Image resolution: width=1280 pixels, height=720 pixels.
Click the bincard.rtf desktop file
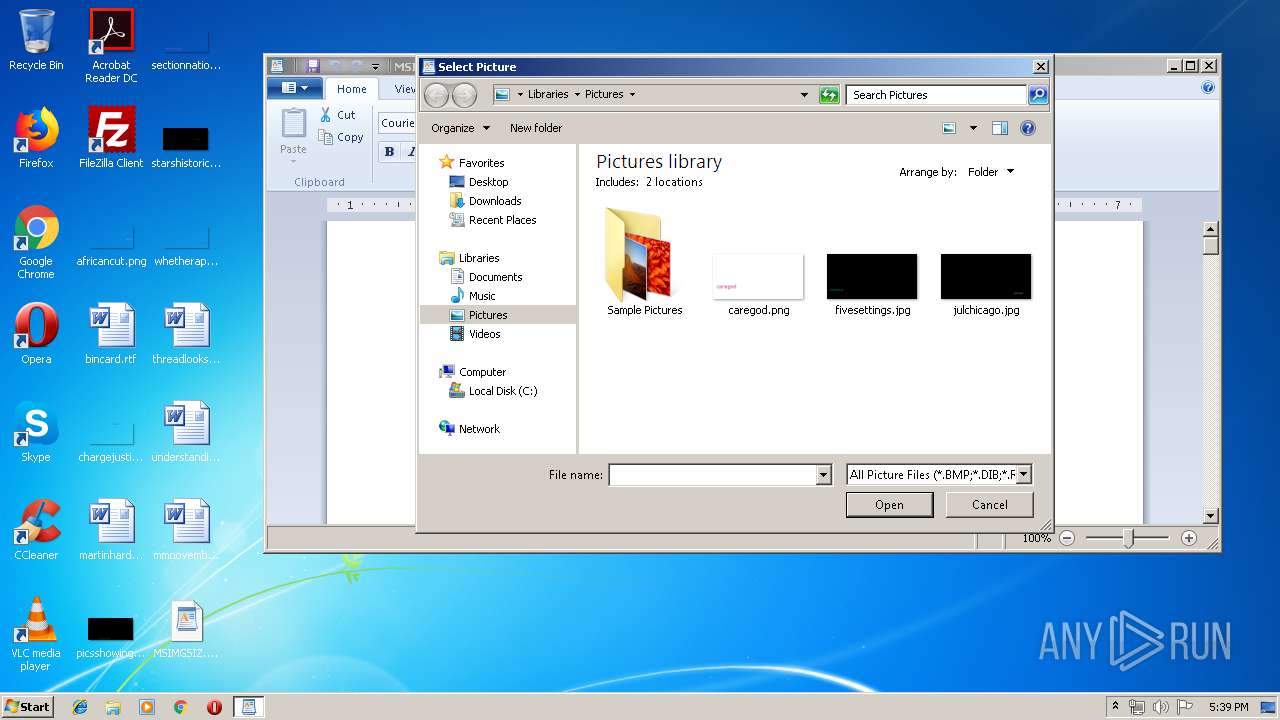pyautogui.click(x=111, y=334)
